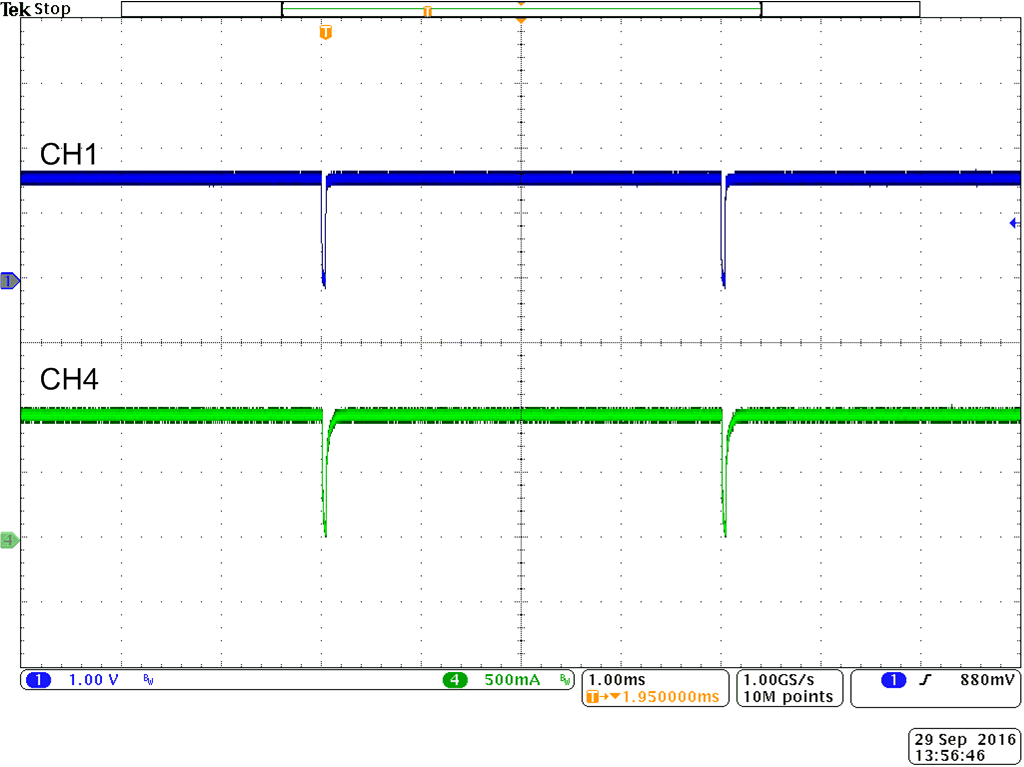
Task: Click the Tek logo
Action: [x=17, y=8]
